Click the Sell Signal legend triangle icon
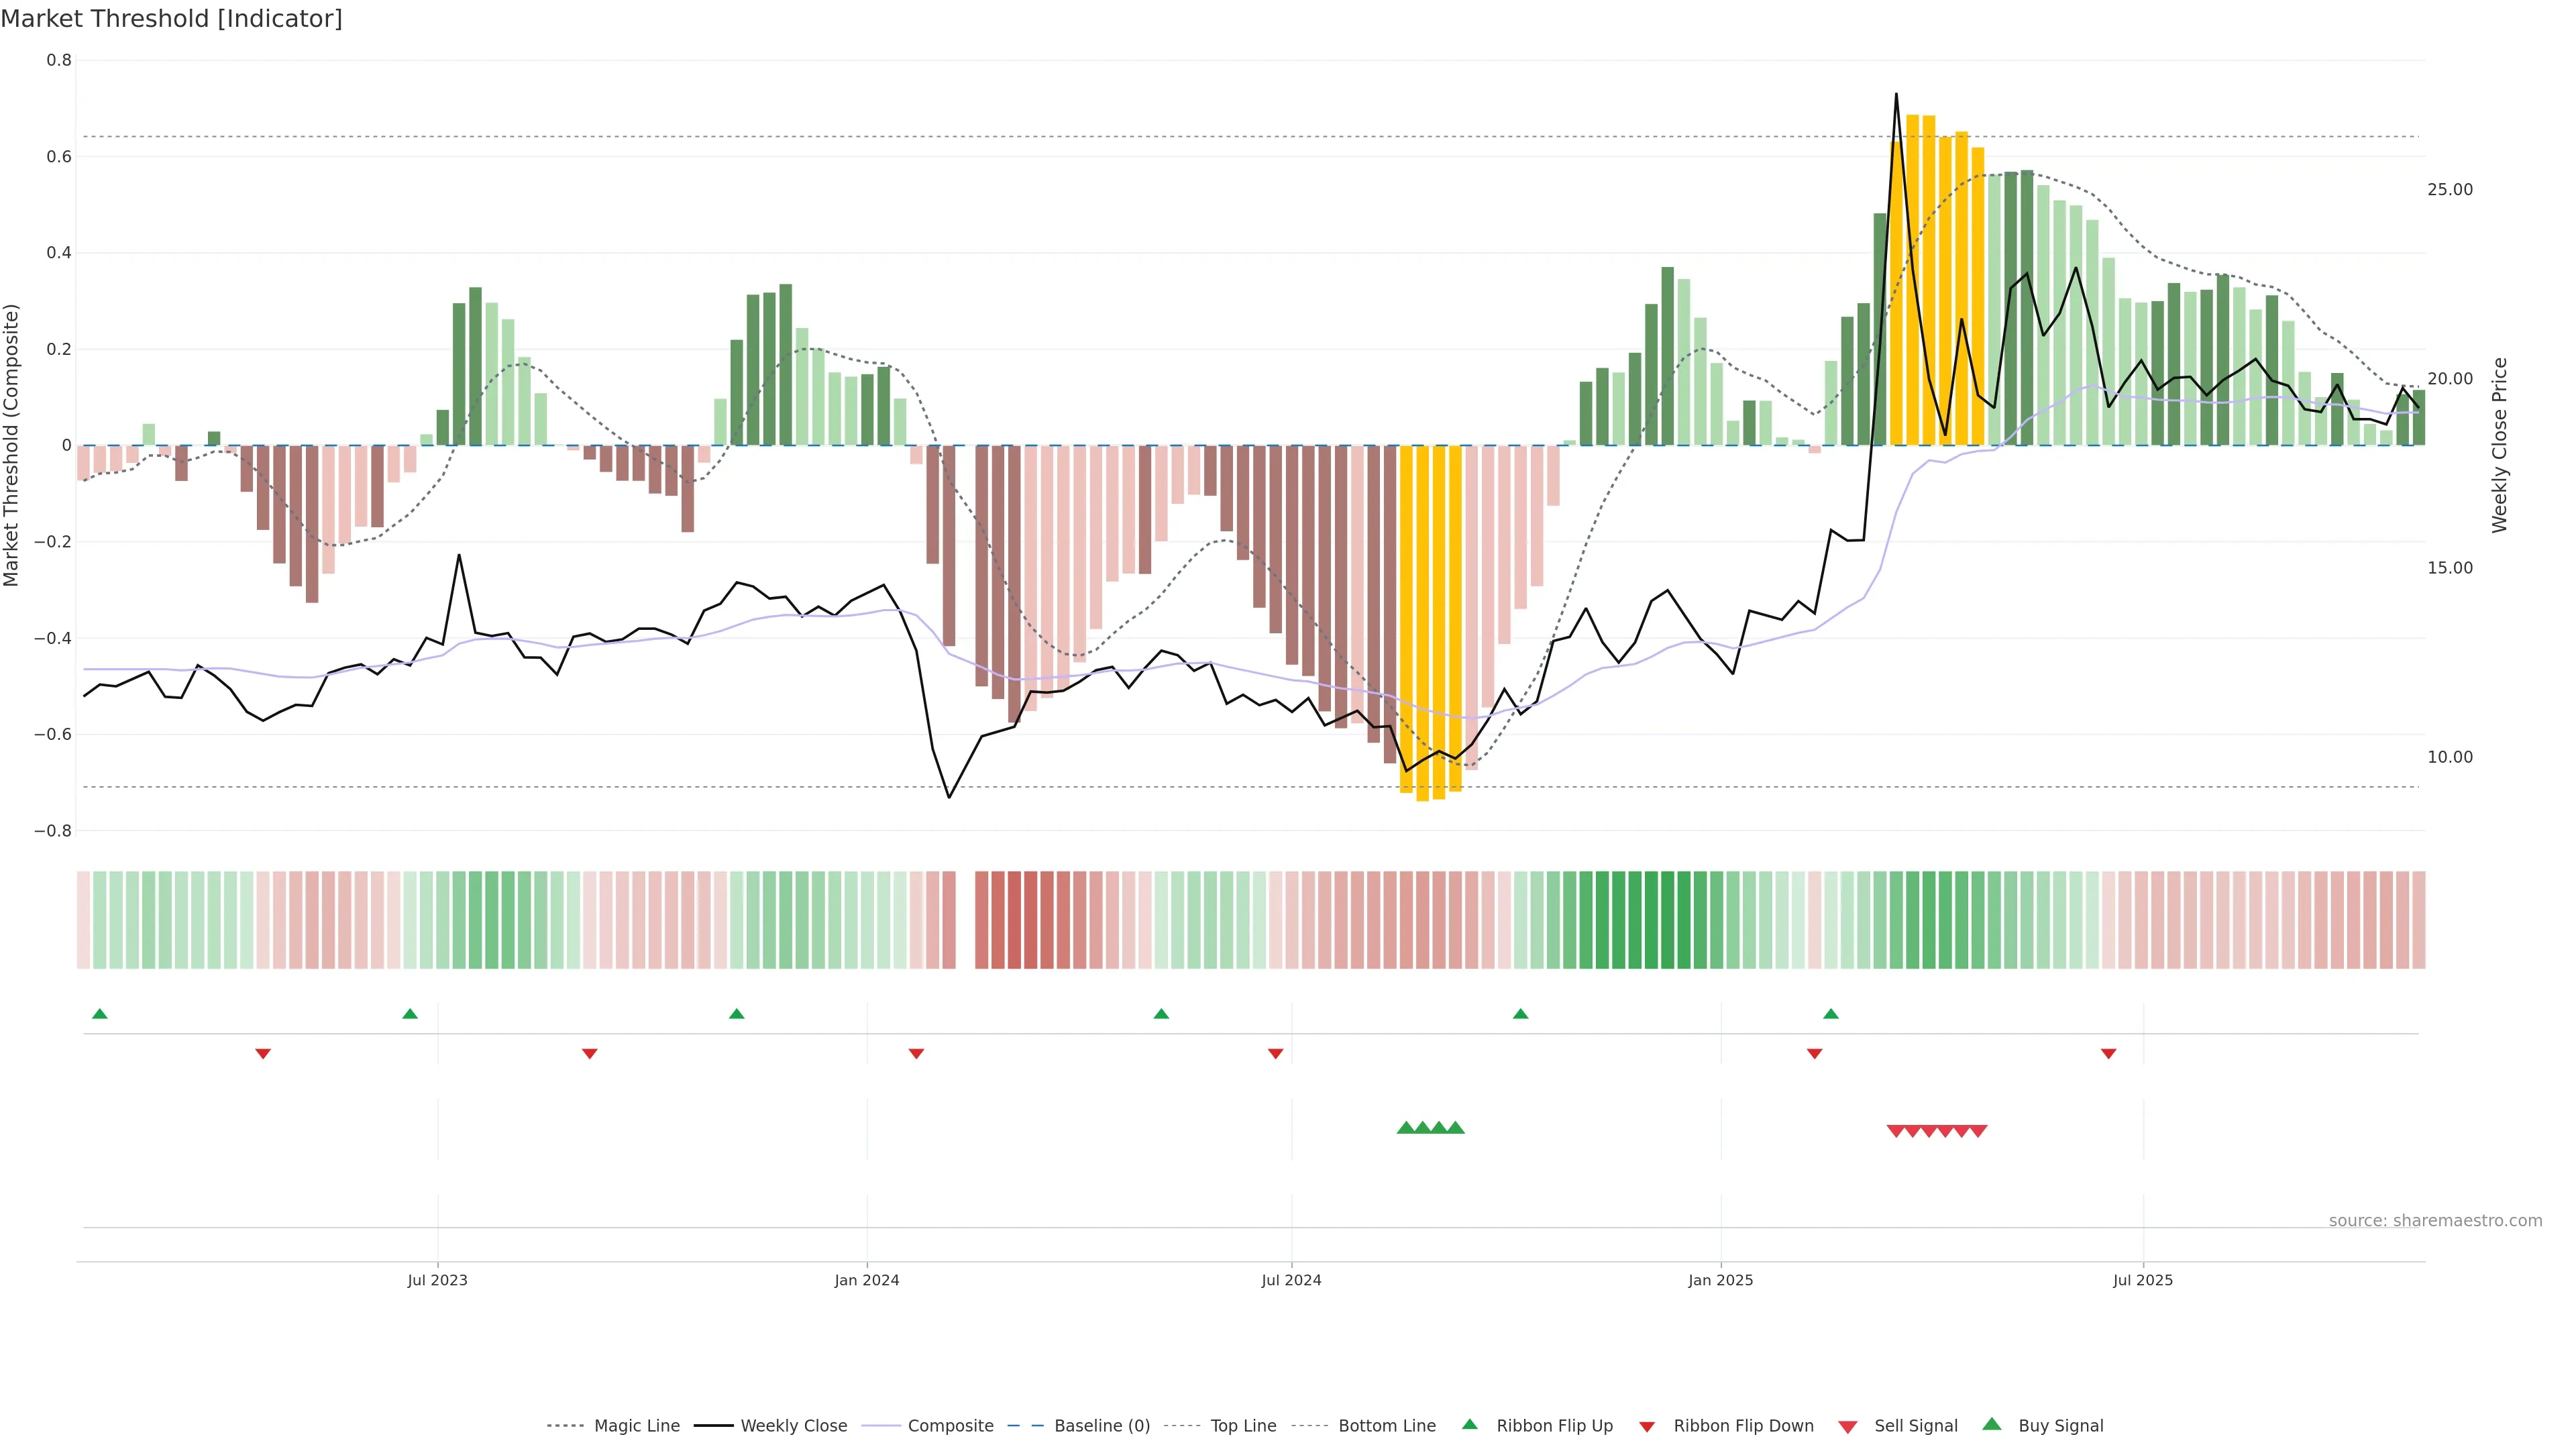 point(1847,1426)
